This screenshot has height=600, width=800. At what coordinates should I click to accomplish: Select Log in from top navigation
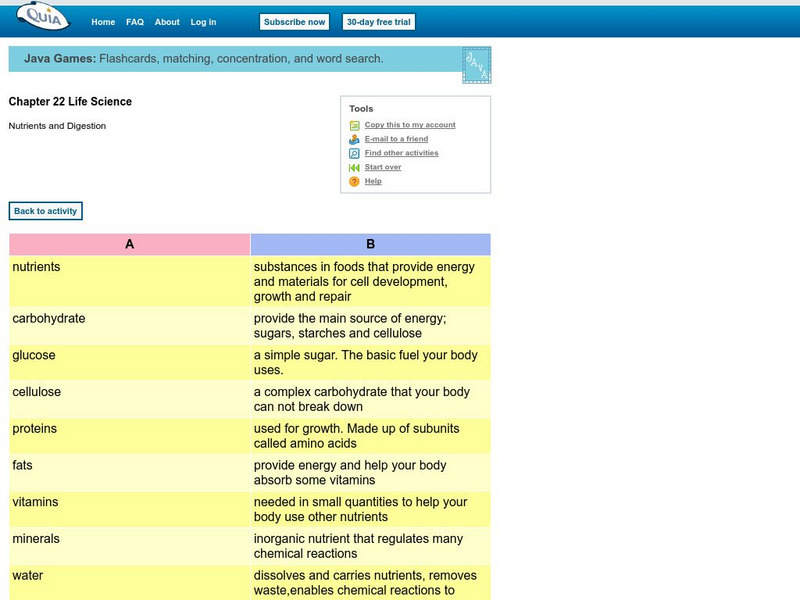(x=203, y=22)
